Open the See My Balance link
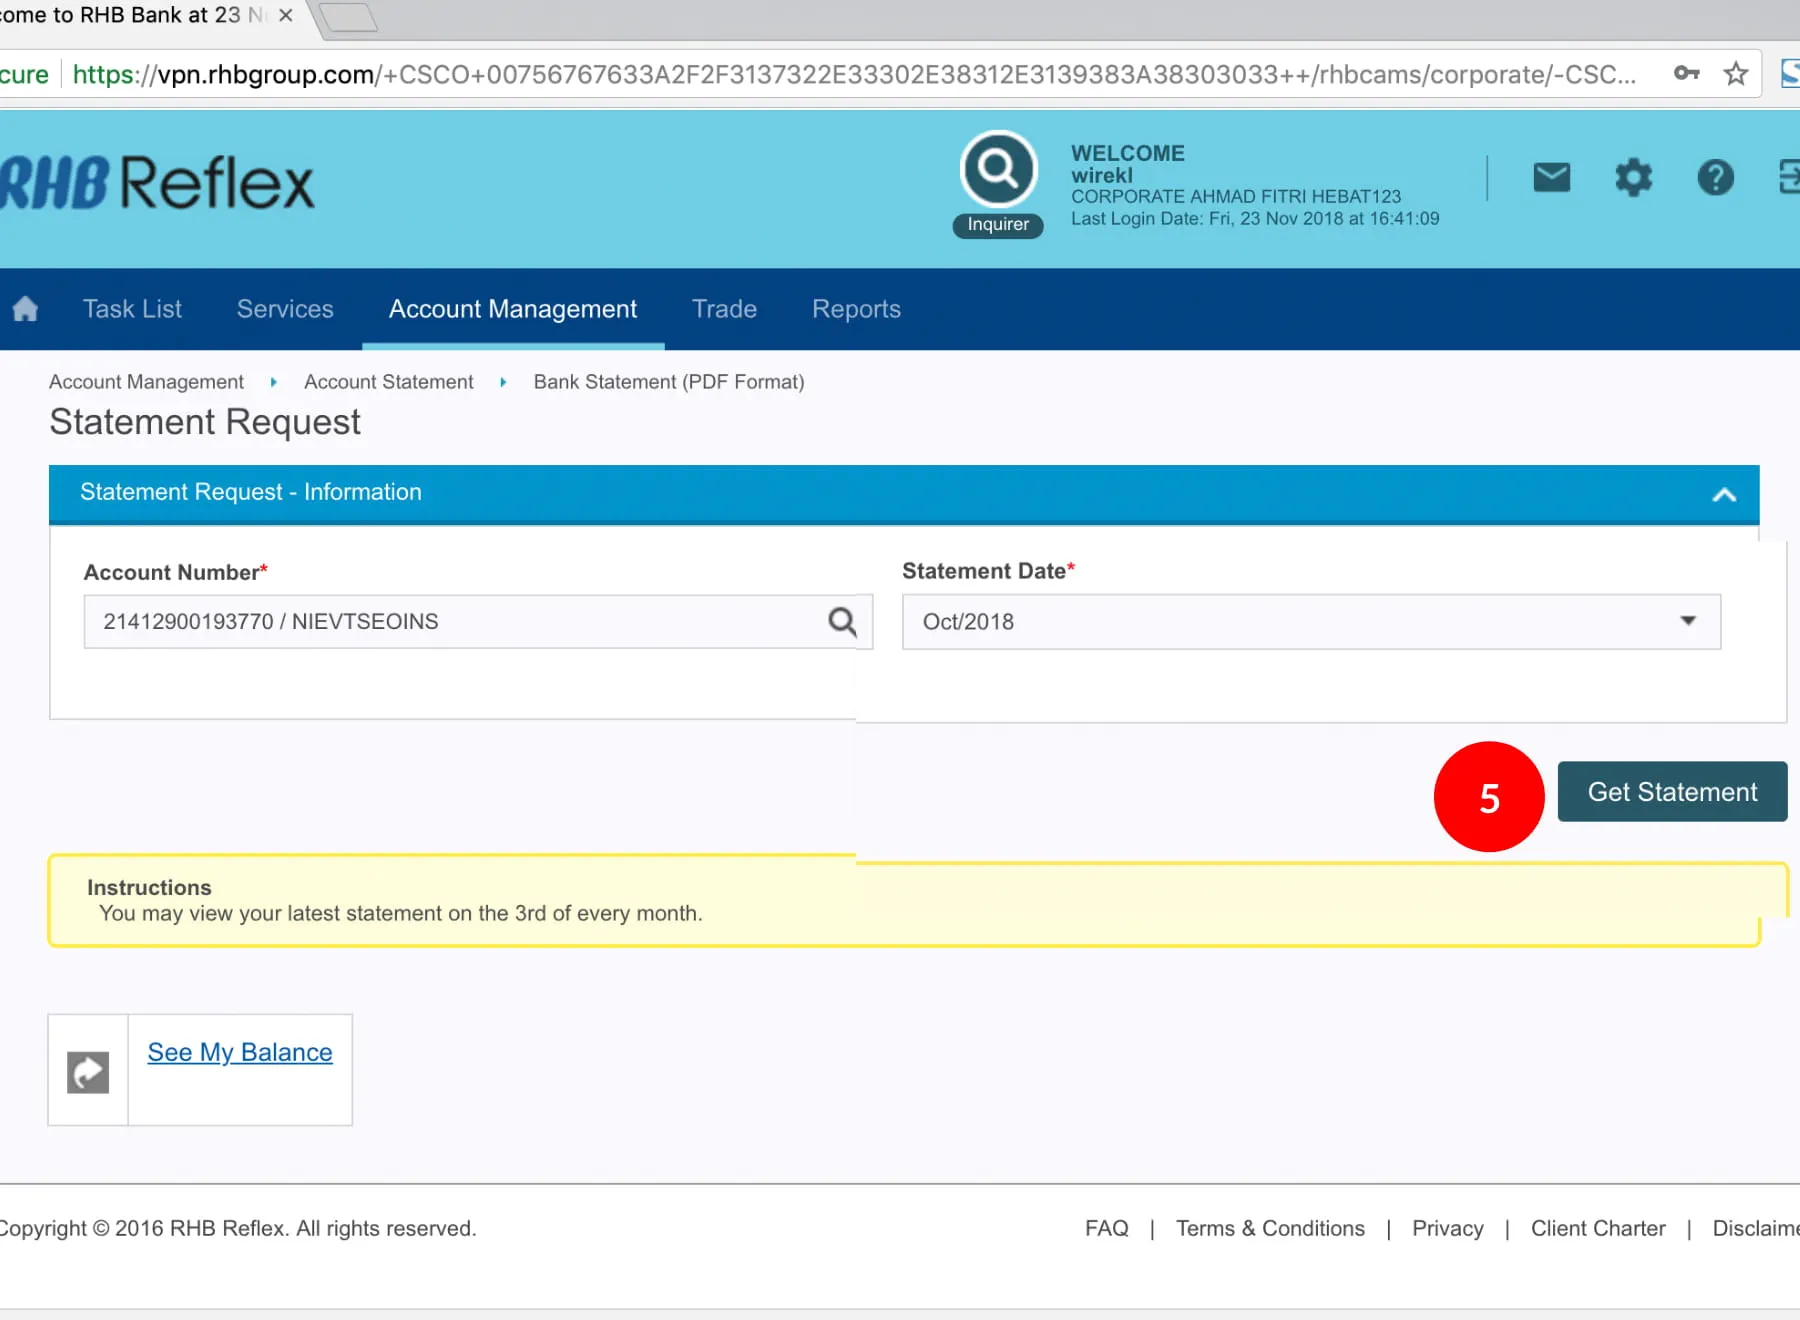 point(240,1052)
